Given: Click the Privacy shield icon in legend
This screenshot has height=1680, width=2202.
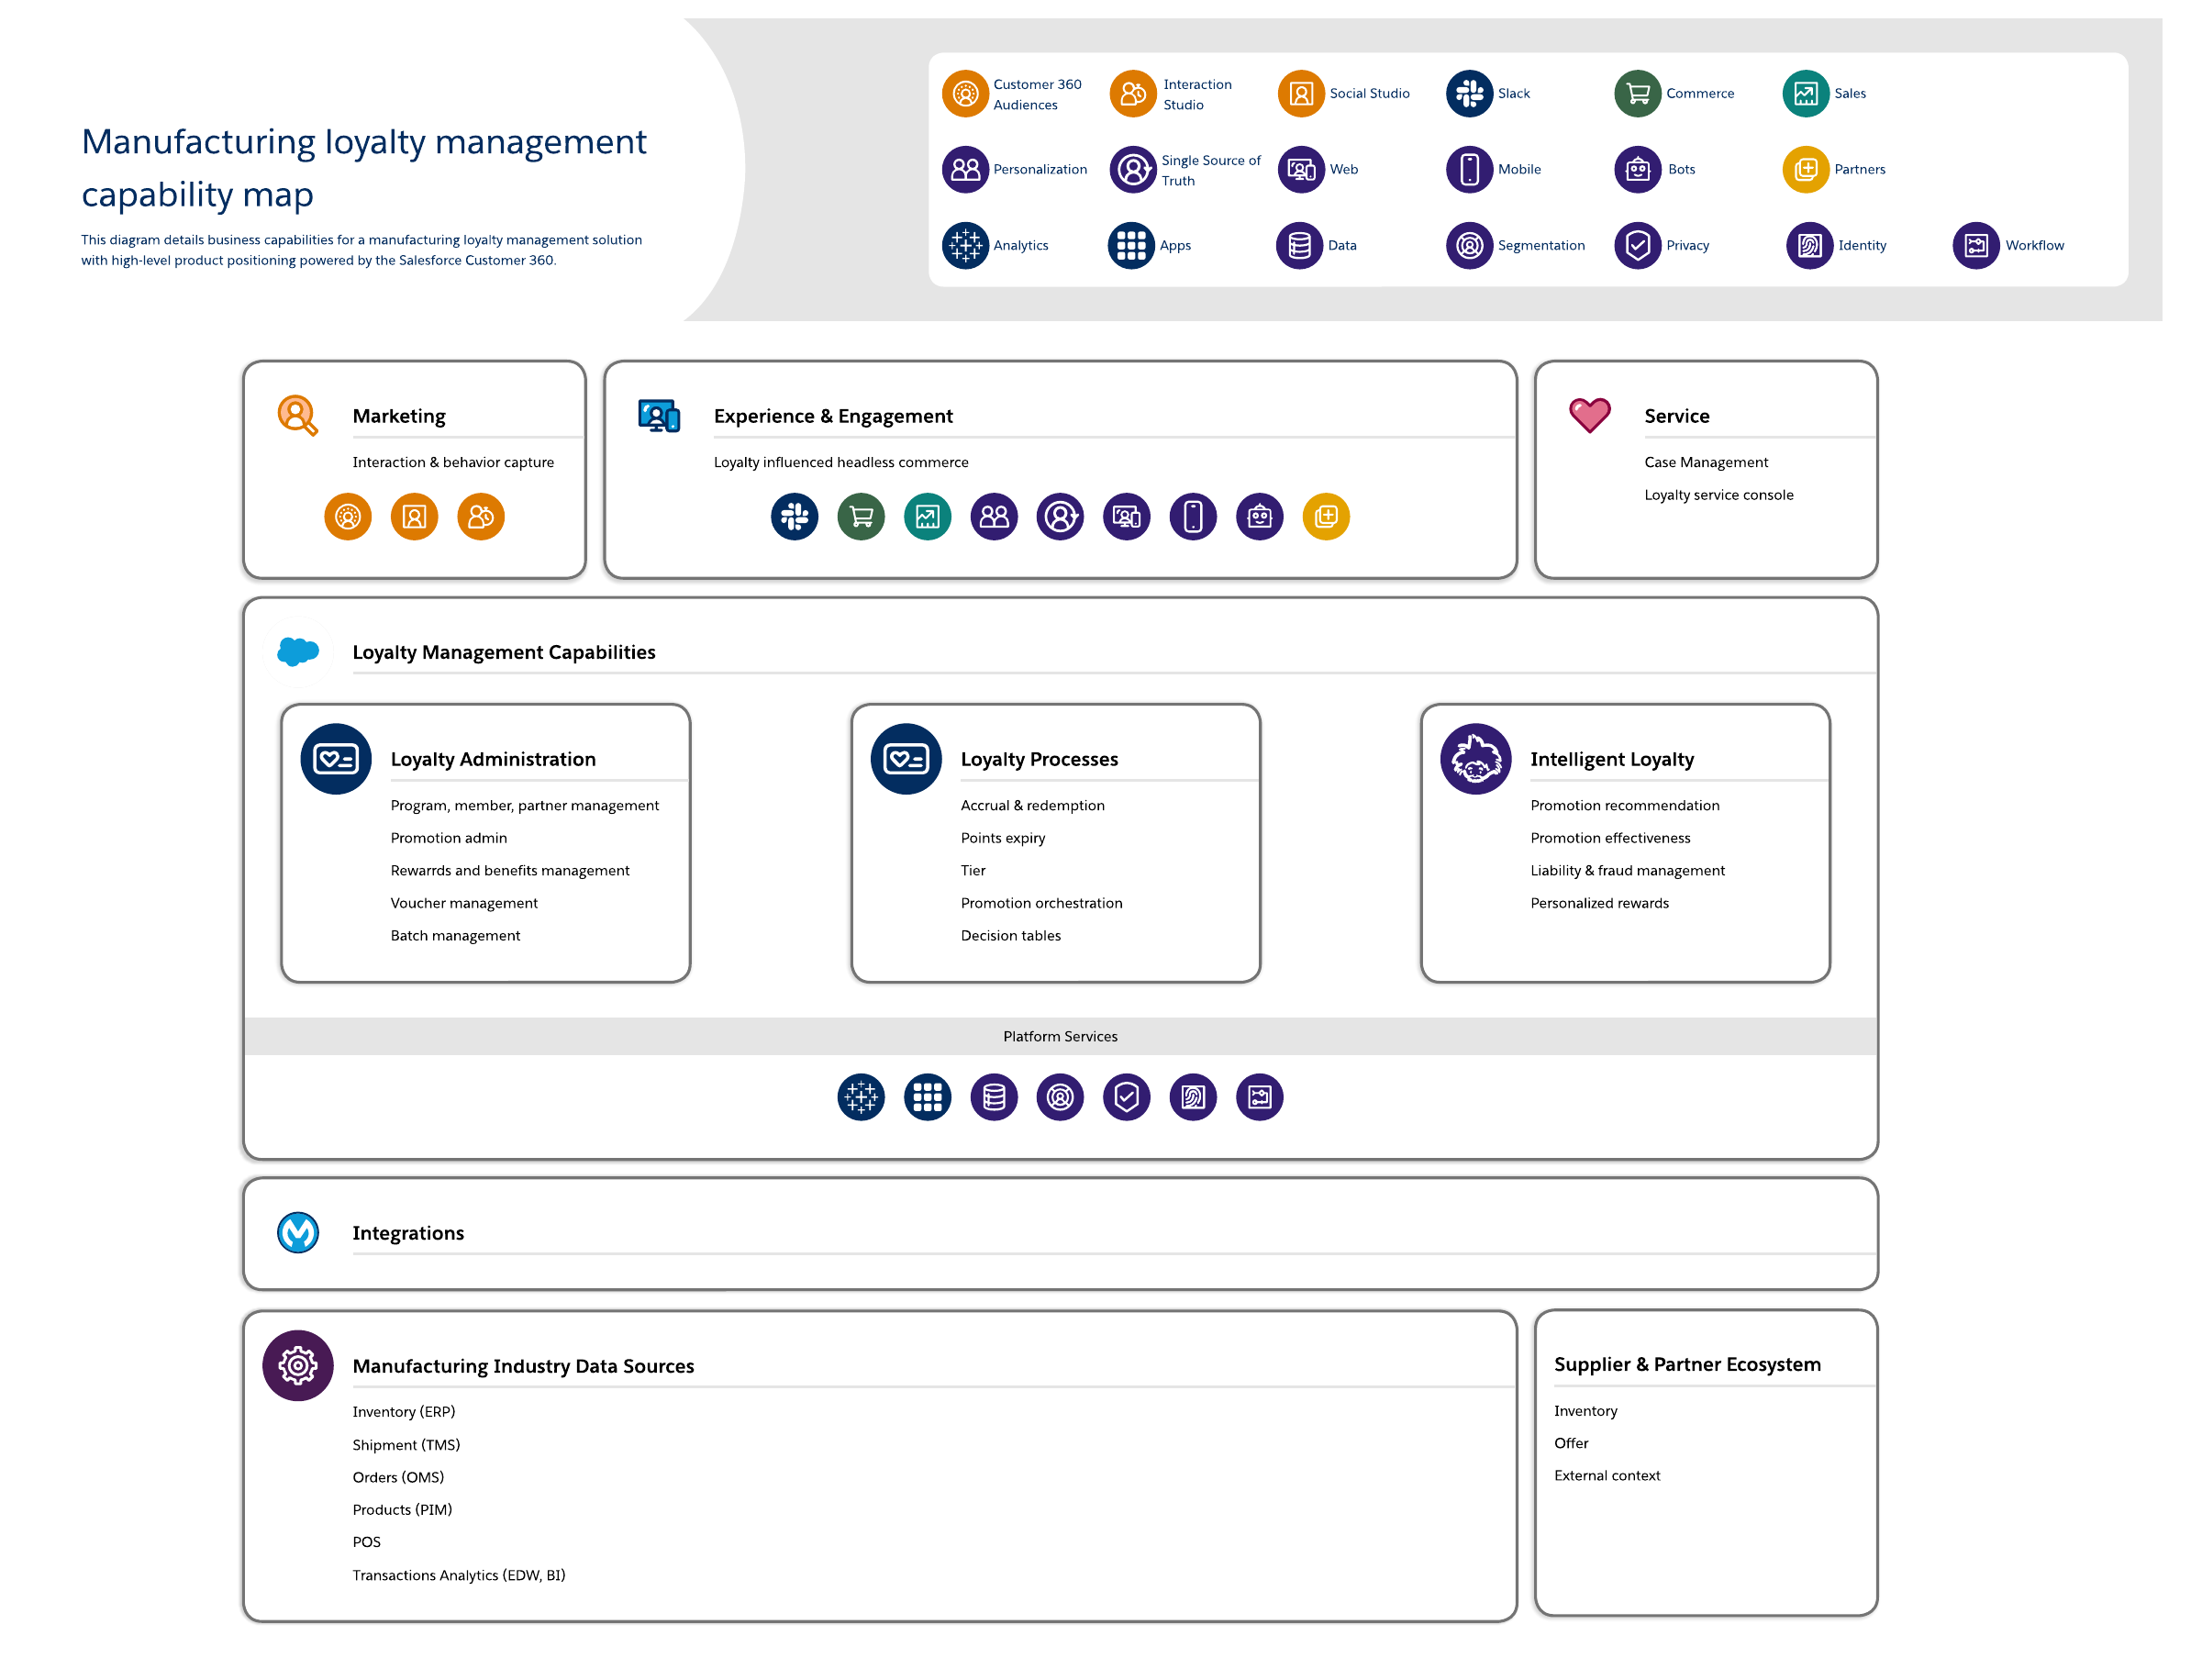Looking at the screenshot, I should coord(1636,245).
